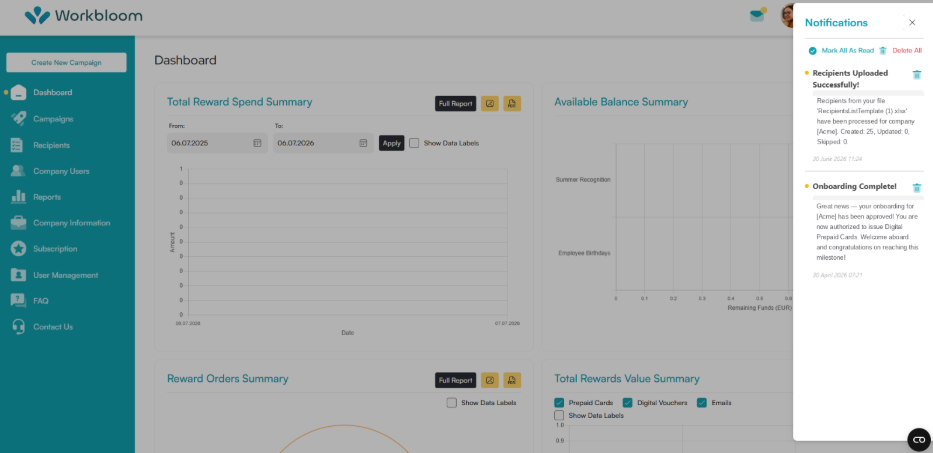The width and height of the screenshot is (933, 453).
Task: Enable Show Data Labels for Total Rewards Value
Action: point(559,415)
